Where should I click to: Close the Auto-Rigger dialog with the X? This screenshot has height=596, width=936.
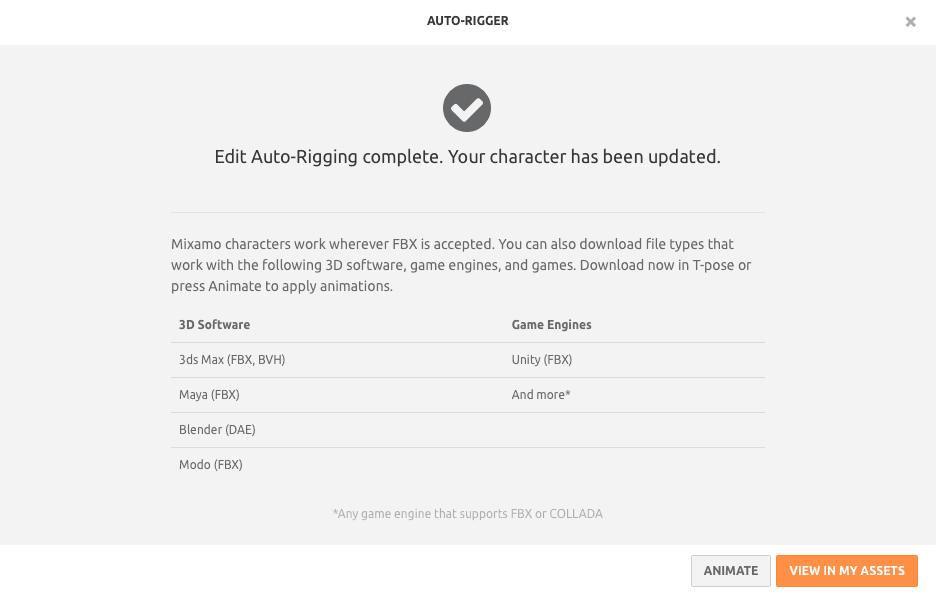click(x=910, y=22)
